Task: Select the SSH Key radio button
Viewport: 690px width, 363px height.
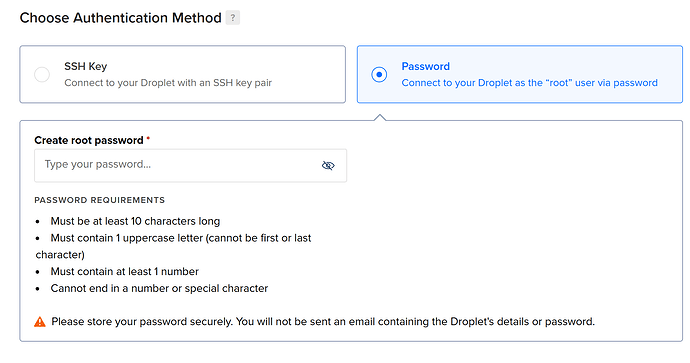Action: [x=42, y=74]
